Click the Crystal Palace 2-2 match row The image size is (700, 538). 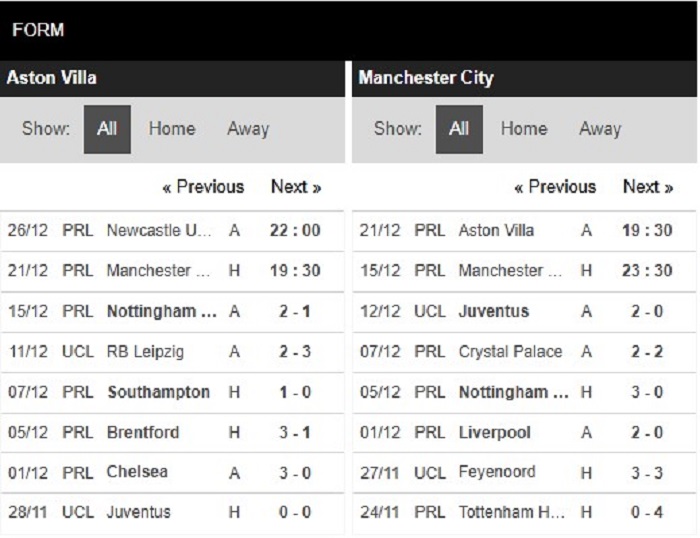[x=524, y=352]
